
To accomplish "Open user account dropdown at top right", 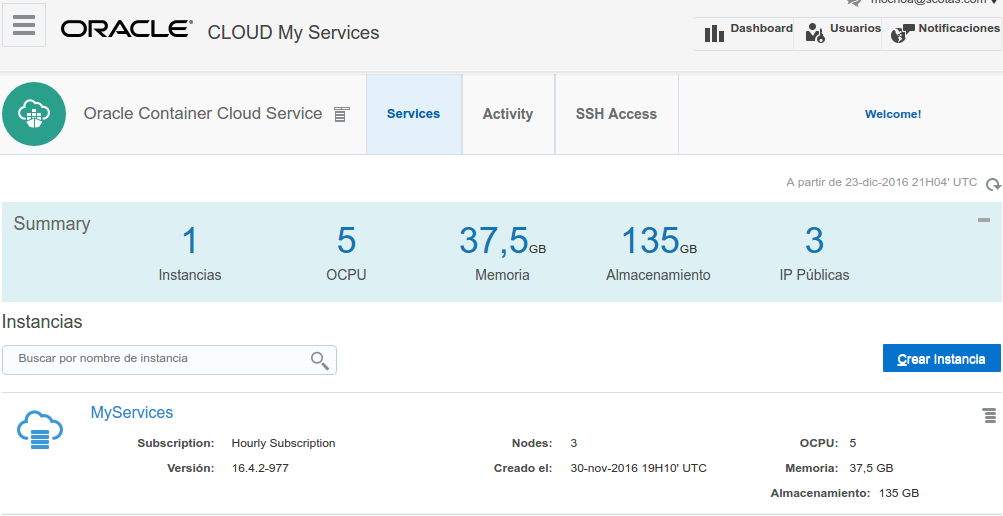I will 935,2.
